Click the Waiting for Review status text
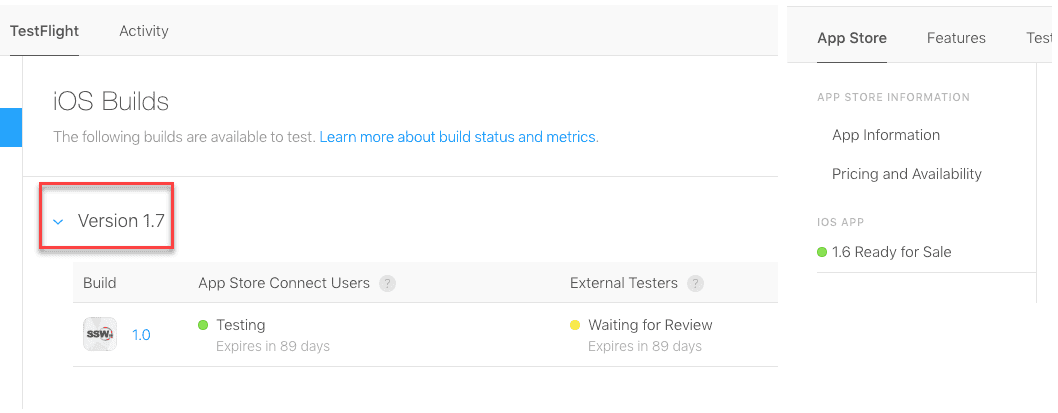The width and height of the screenshot is (1058, 413). coord(650,325)
